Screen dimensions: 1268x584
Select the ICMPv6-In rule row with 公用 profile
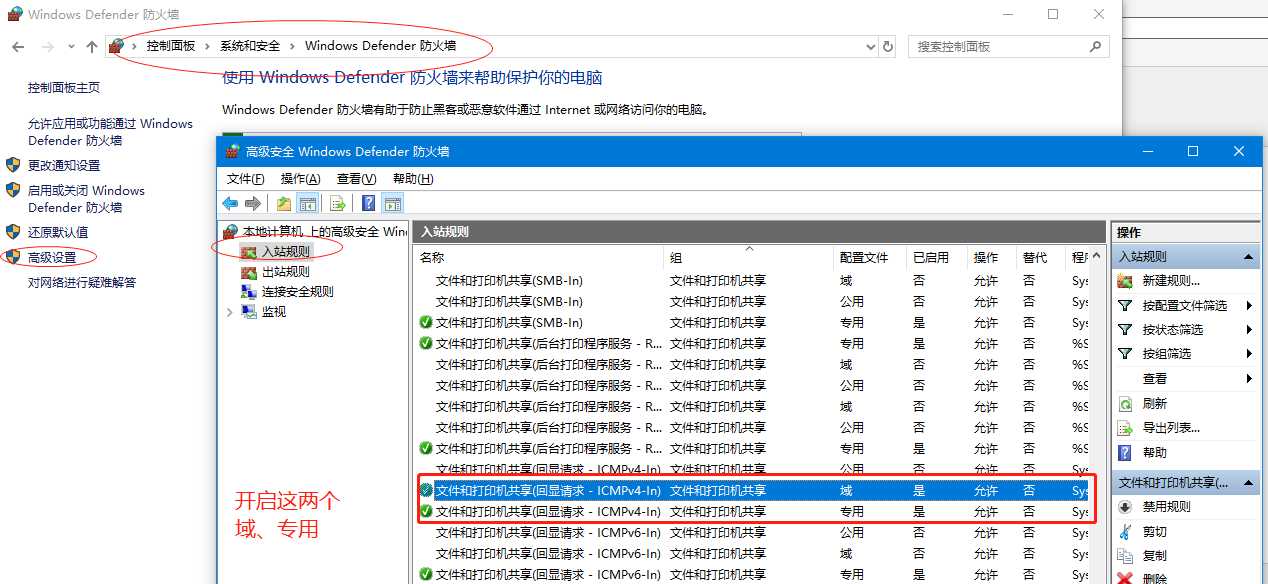tap(752, 532)
